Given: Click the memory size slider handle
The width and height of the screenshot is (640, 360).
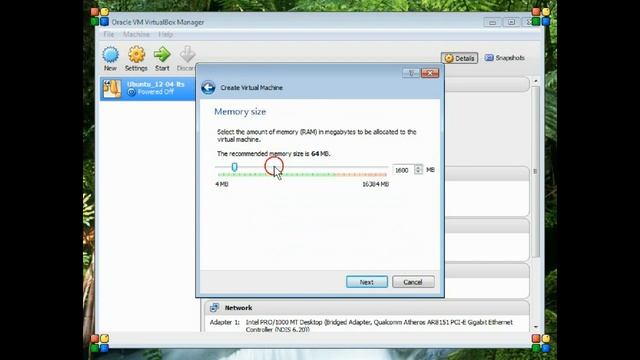Looking at the screenshot, I should pyautogui.click(x=234, y=167).
